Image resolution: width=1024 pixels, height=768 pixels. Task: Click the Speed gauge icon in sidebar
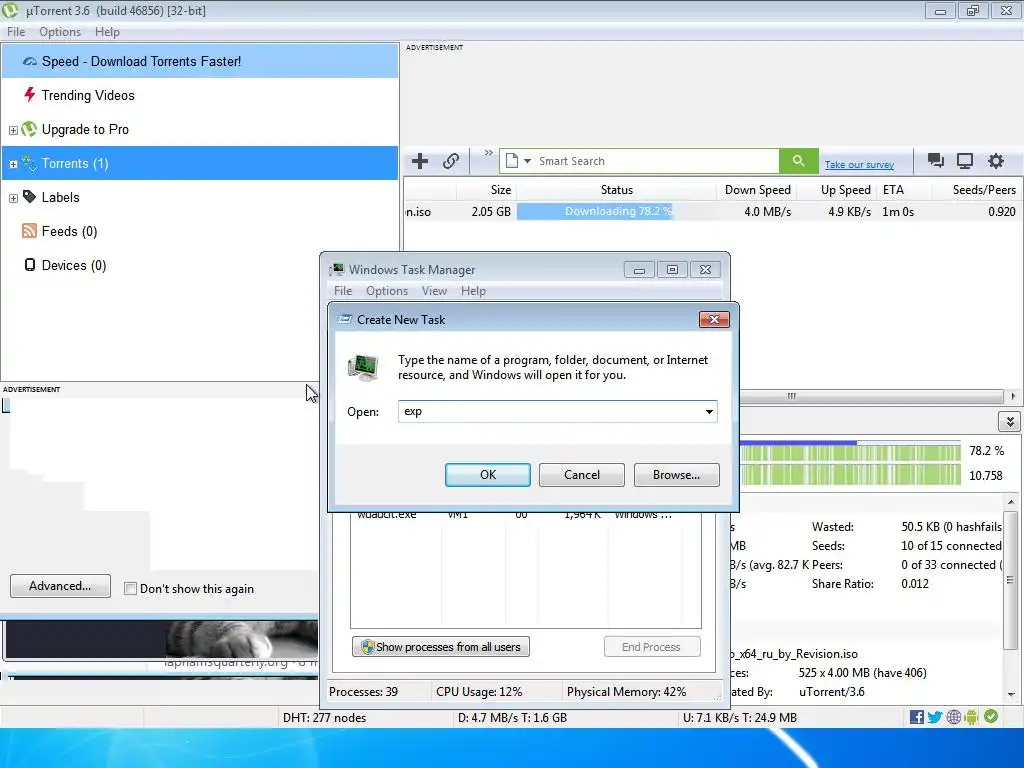[x=29, y=61]
